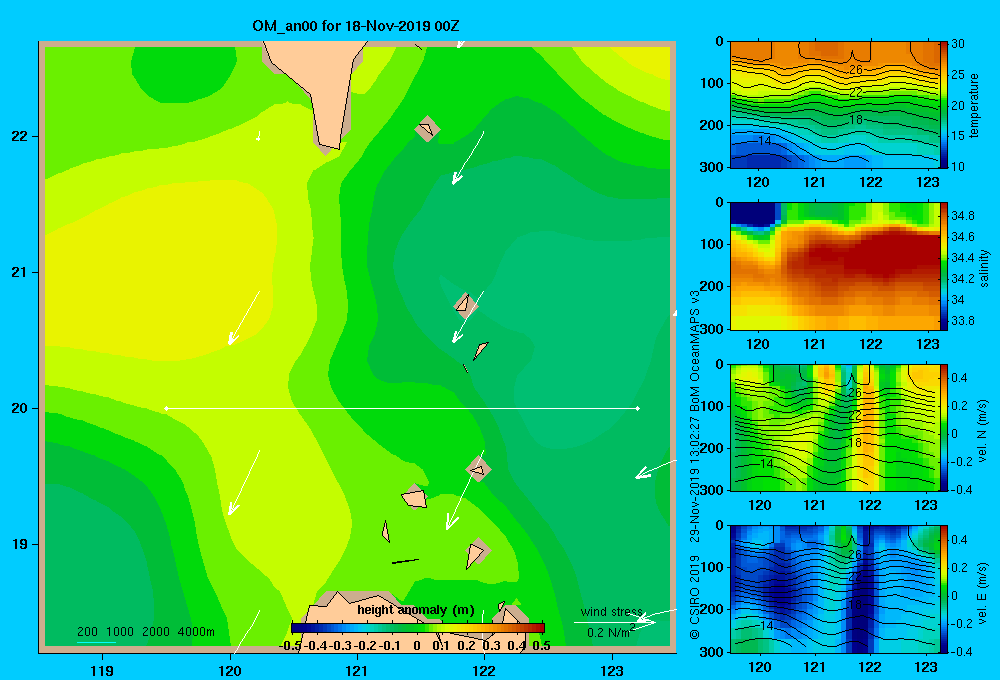Click the vertical 'temperature' axis label
1000x680 pixels.
(974, 105)
